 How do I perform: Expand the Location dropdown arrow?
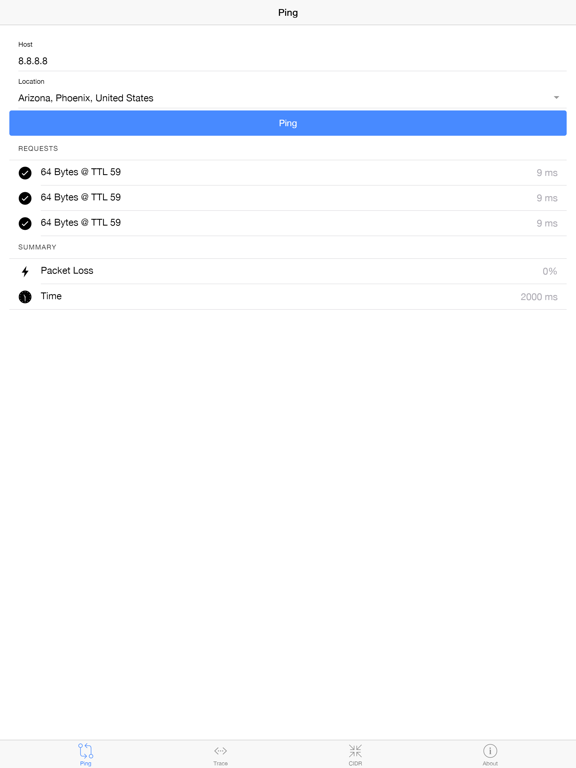tap(556, 97)
